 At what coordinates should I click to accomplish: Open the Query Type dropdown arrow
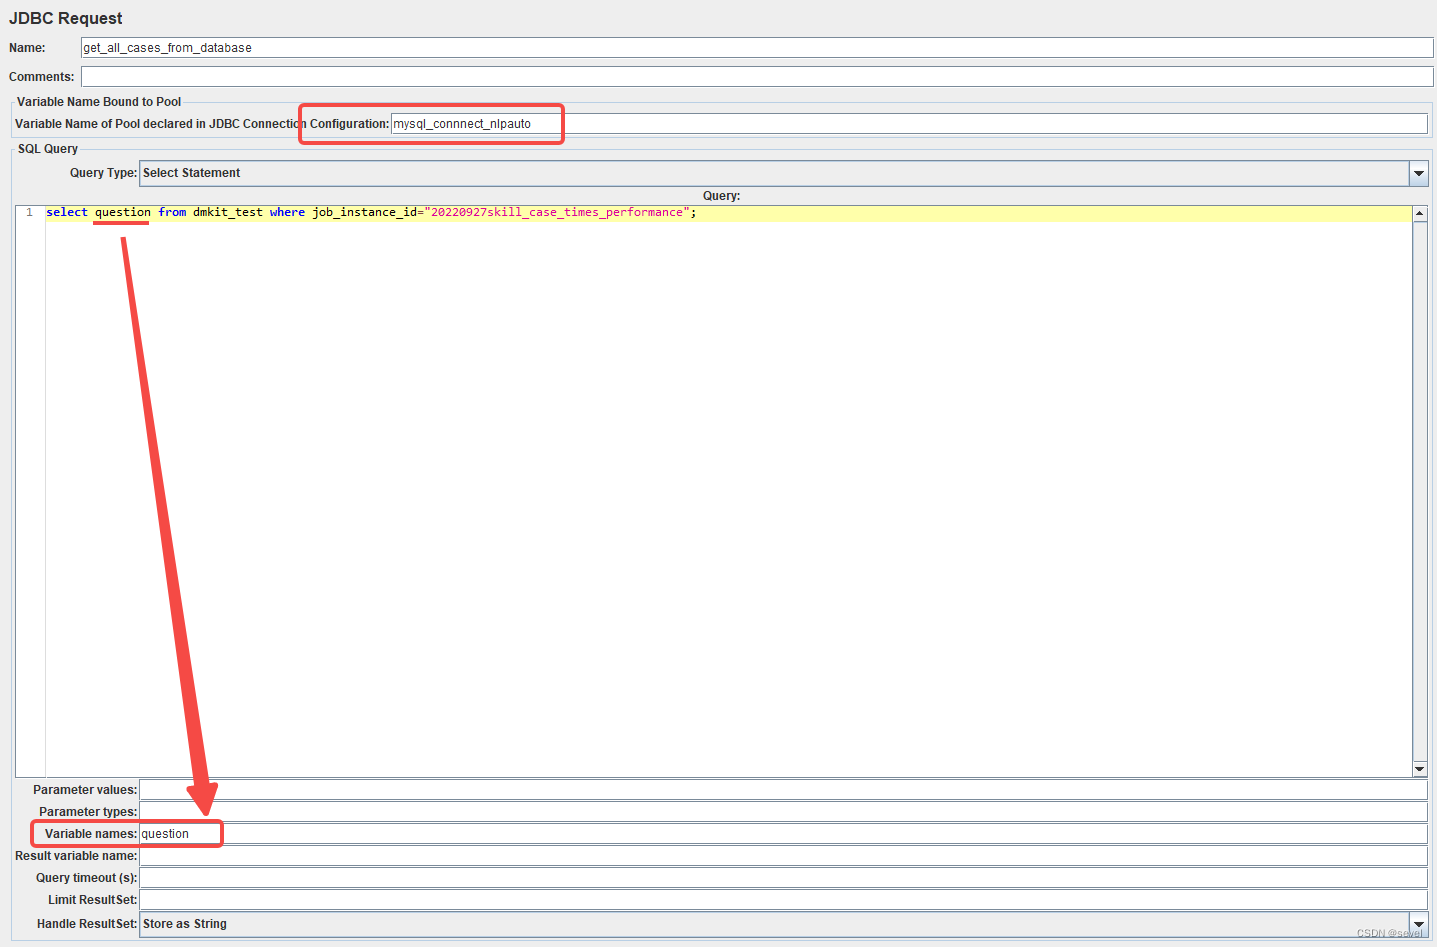tap(1419, 172)
